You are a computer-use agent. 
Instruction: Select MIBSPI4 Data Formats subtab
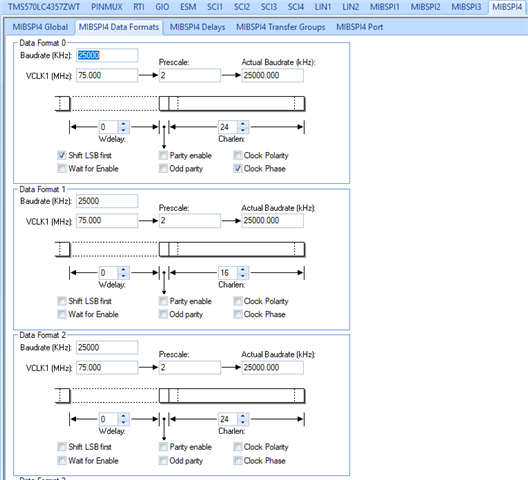119,27
